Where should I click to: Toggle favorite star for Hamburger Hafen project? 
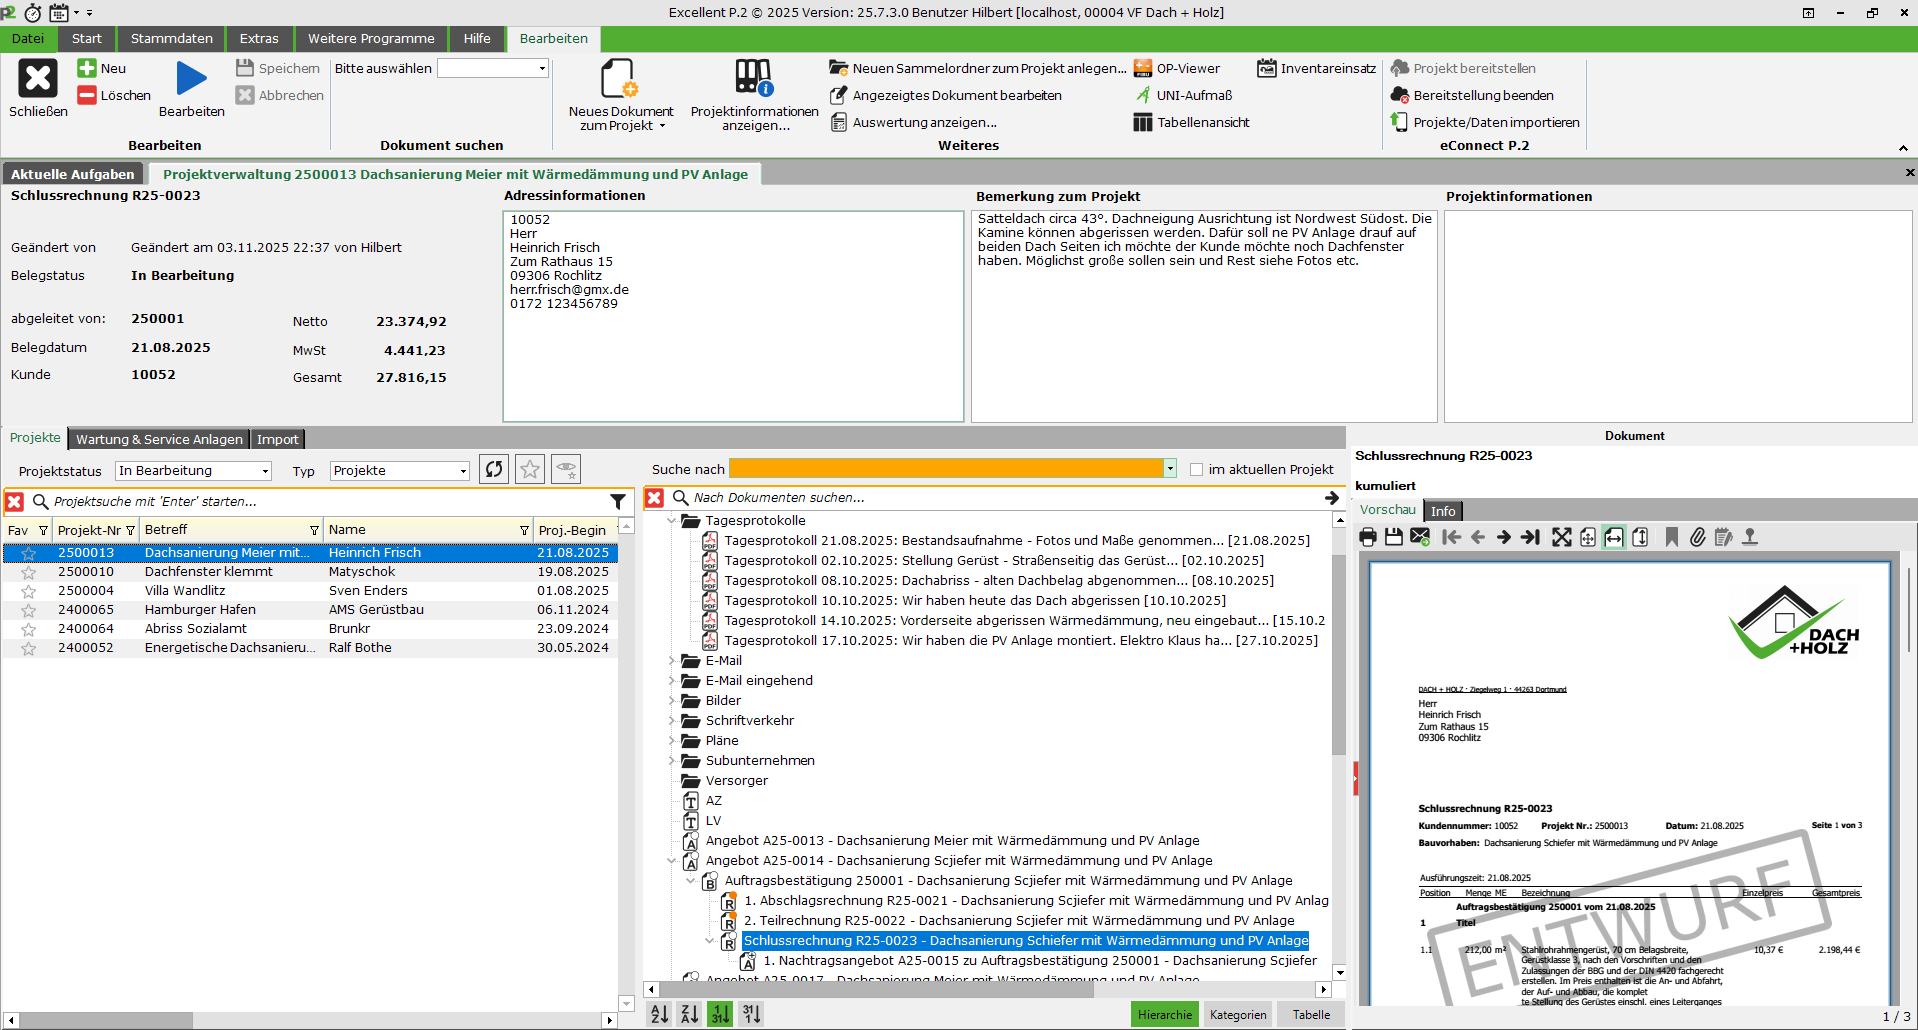[x=29, y=611]
